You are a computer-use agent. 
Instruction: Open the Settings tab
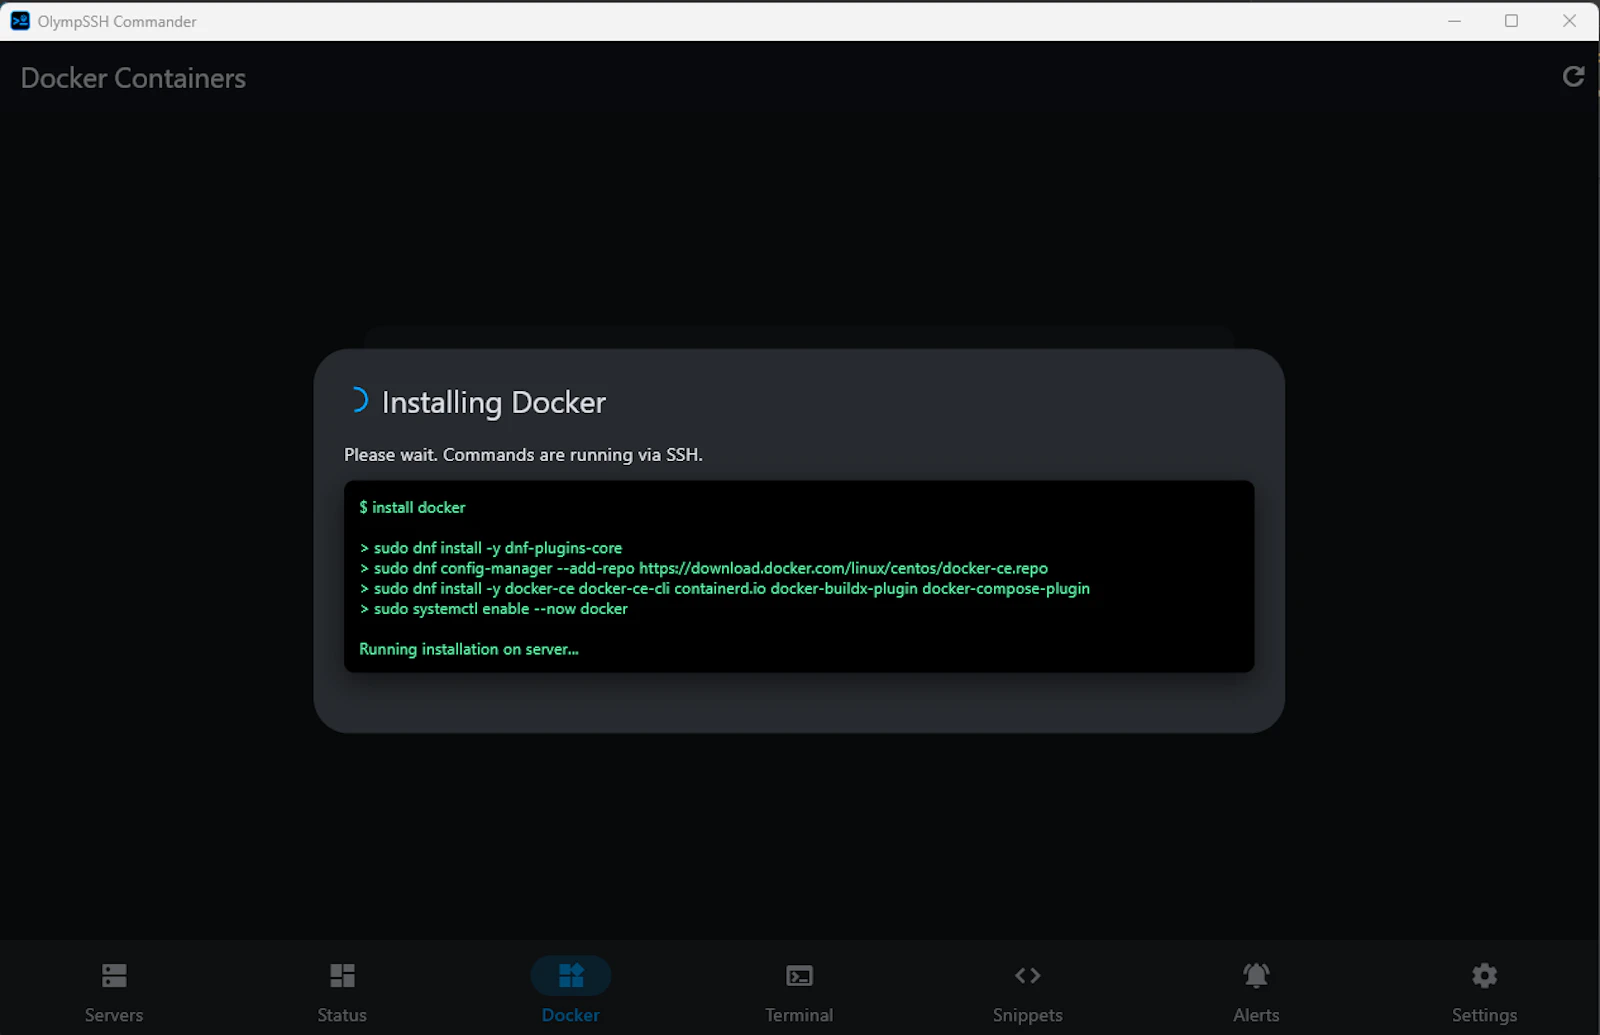click(1484, 992)
